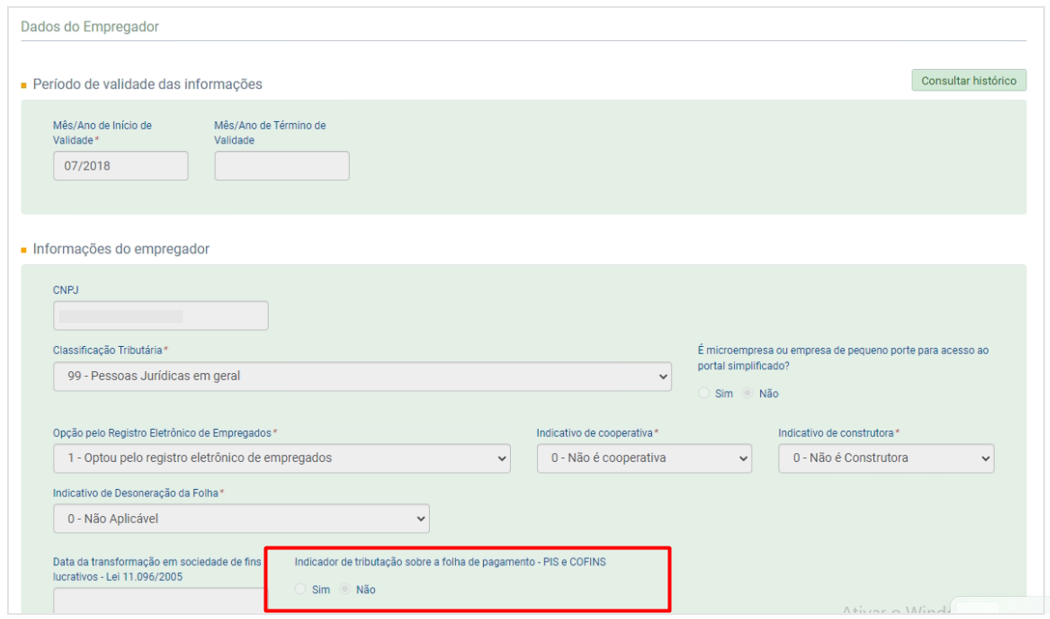Viewport: 1050px width, 619px height.
Task: Select Não for PIS e COFINS indicator
Action: [343, 589]
